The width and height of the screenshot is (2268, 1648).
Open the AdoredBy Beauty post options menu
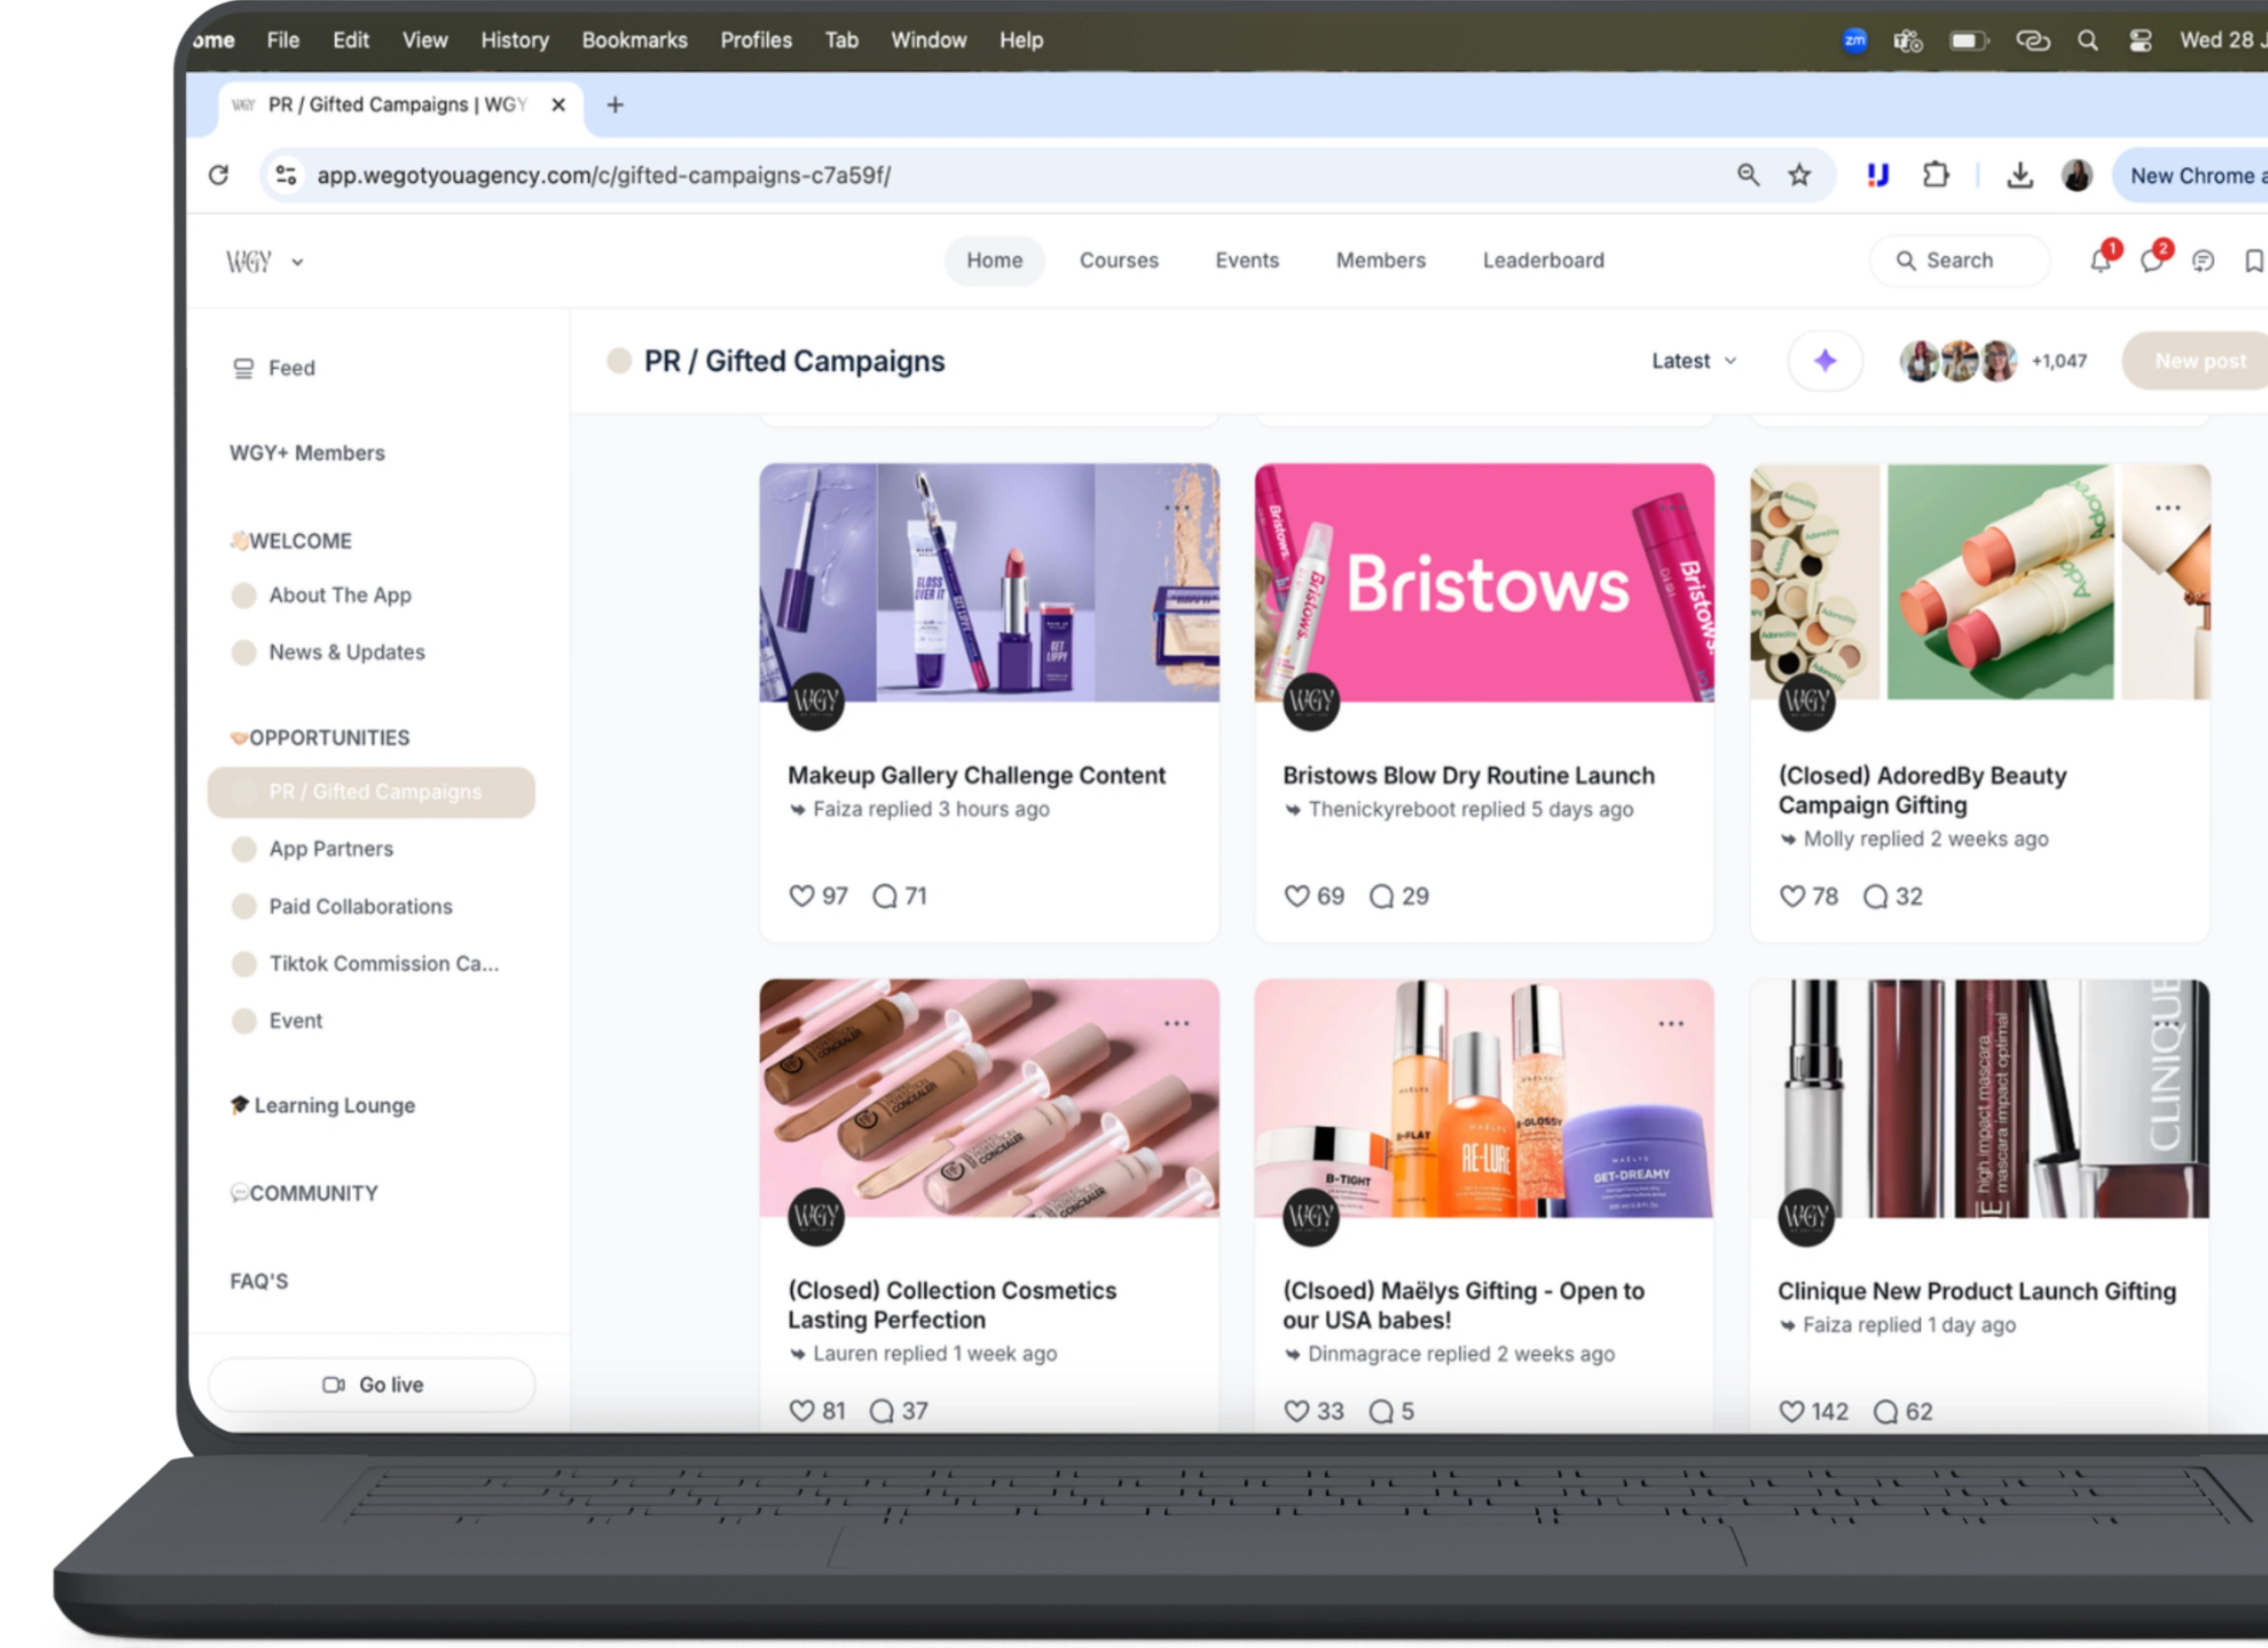tap(2167, 508)
